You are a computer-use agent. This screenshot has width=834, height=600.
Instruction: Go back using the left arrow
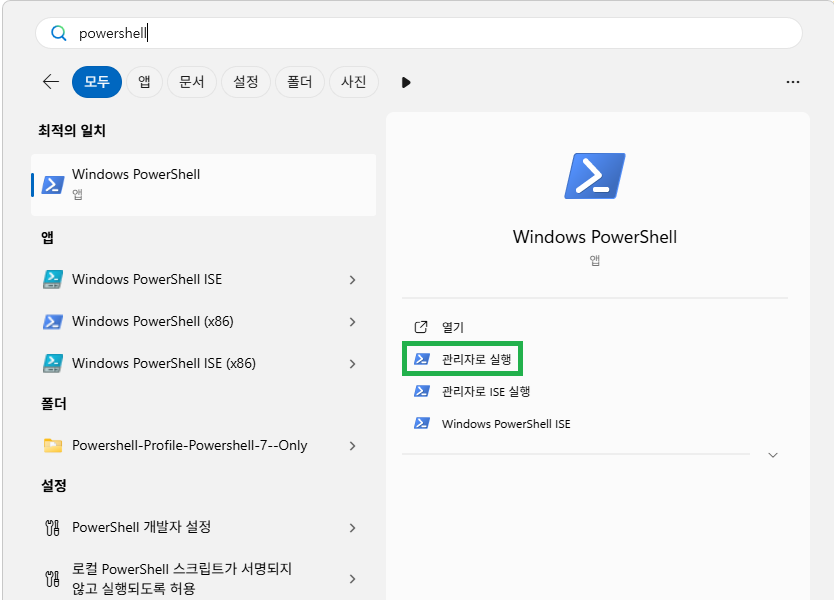tap(51, 82)
